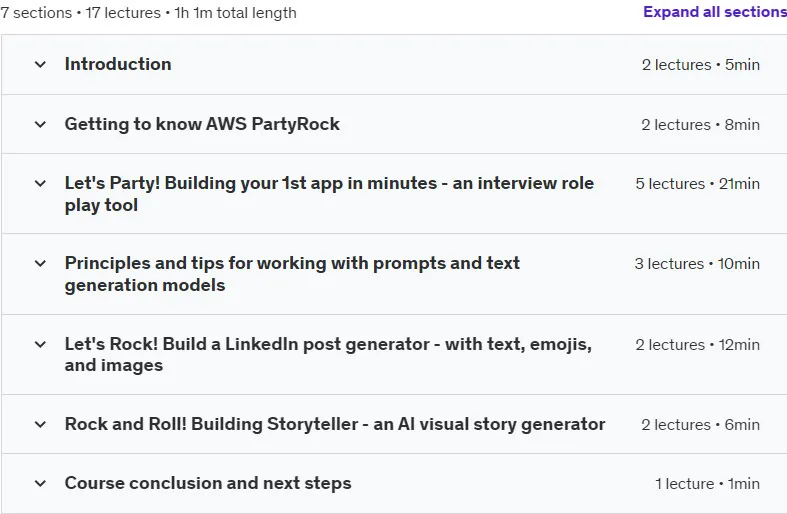Click the 1 lecture • 1min label
The height and width of the screenshot is (514, 787).
[707, 484]
